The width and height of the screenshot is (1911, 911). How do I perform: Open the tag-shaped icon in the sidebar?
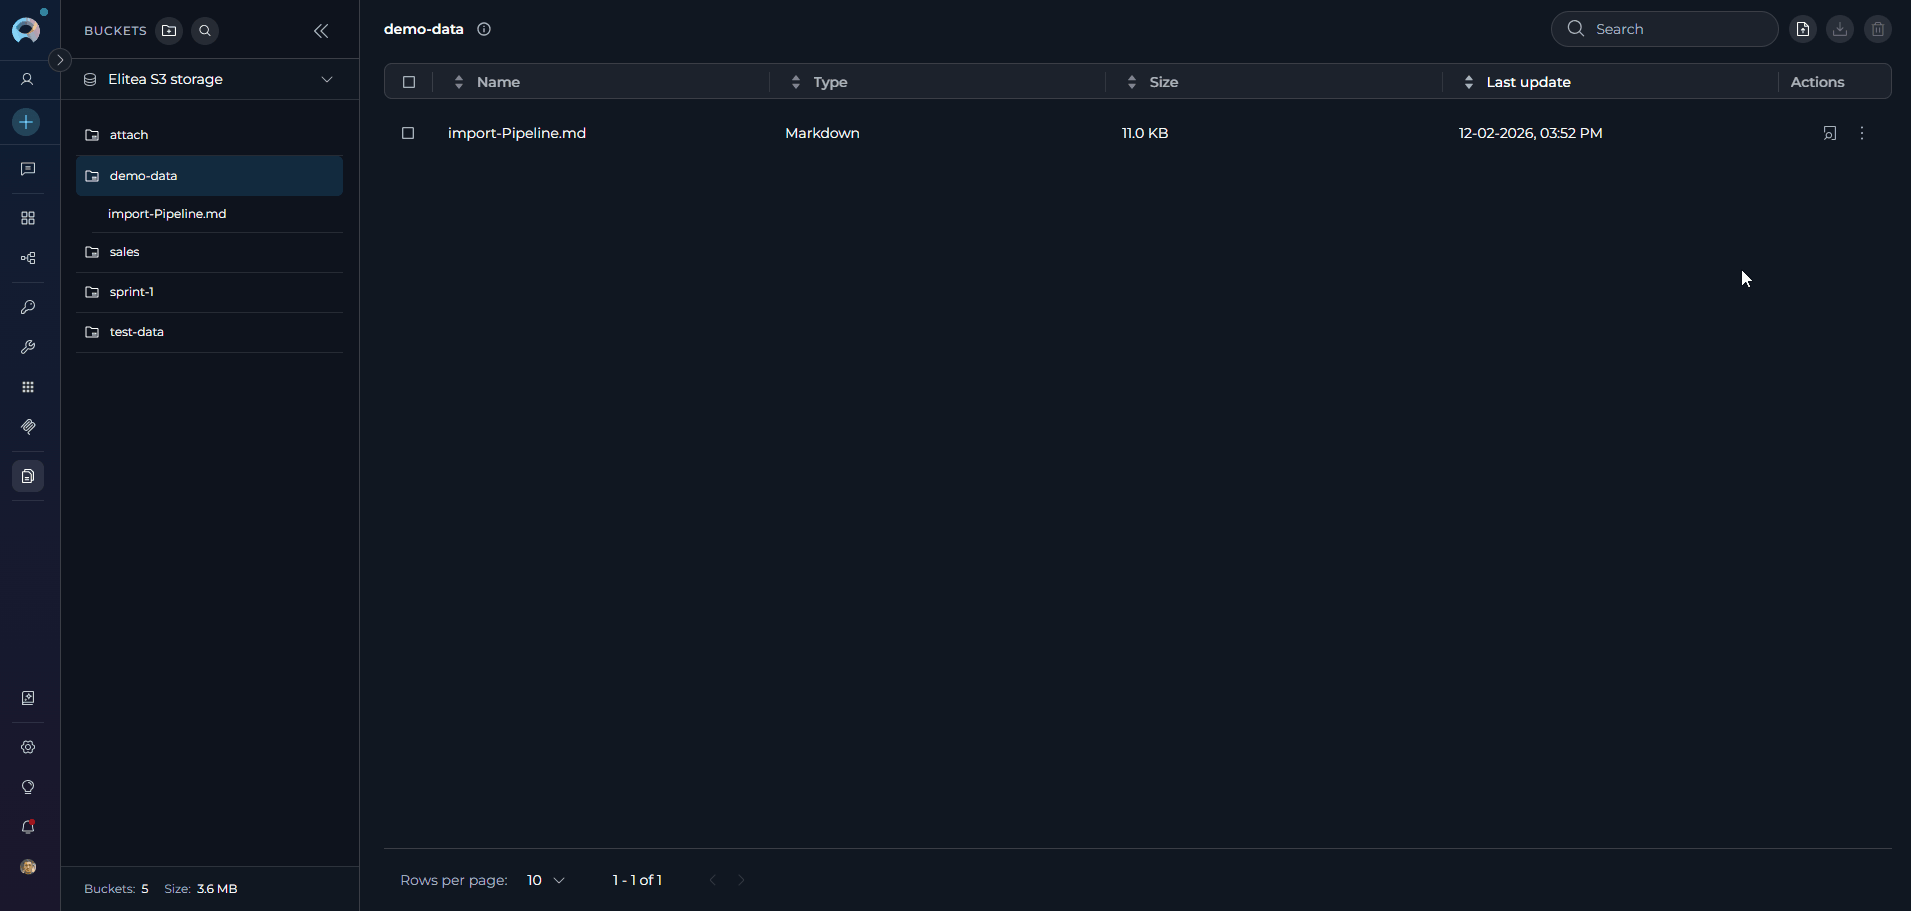pos(28,427)
